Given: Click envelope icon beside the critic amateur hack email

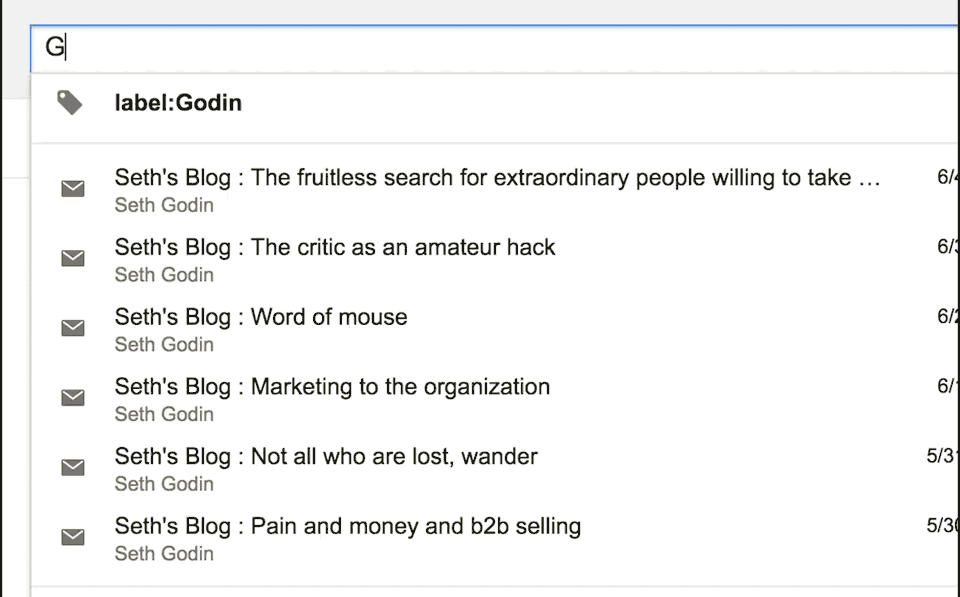Looking at the screenshot, I should tap(73, 259).
